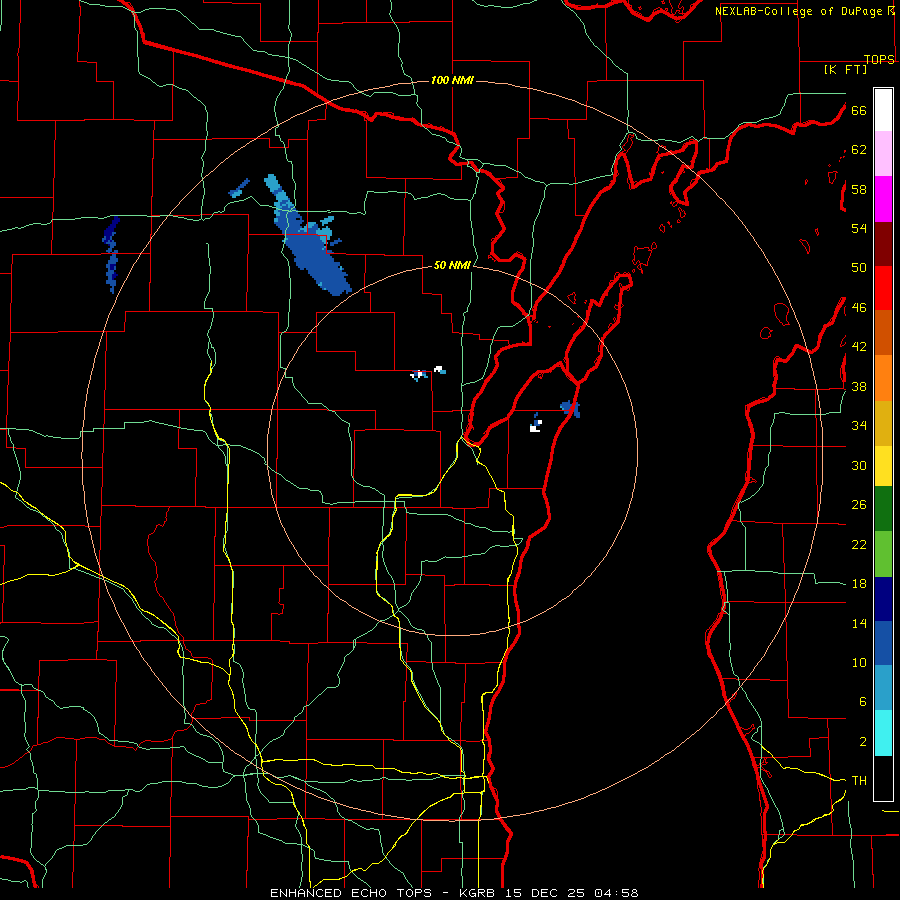Click the legend value 50
The width and height of the screenshot is (900, 900).
click(859, 268)
